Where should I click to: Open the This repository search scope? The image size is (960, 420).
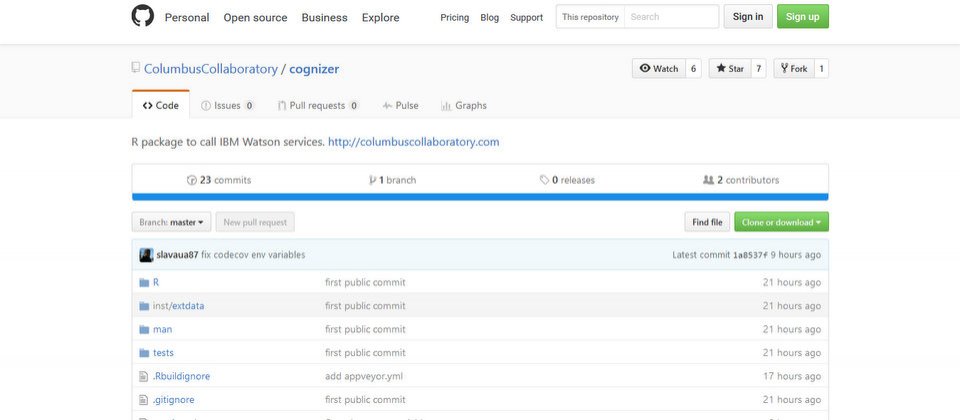(590, 17)
